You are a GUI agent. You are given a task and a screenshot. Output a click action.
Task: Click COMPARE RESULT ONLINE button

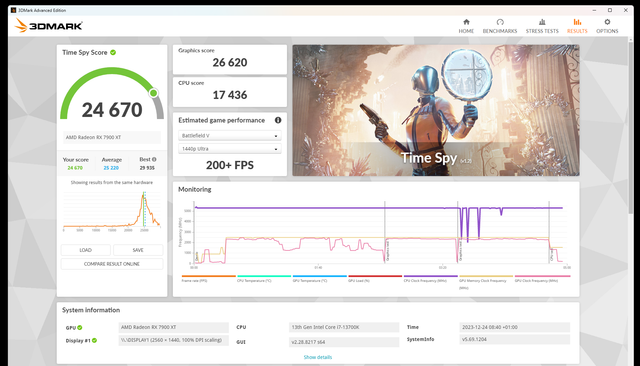pyautogui.click(x=112, y=264)
